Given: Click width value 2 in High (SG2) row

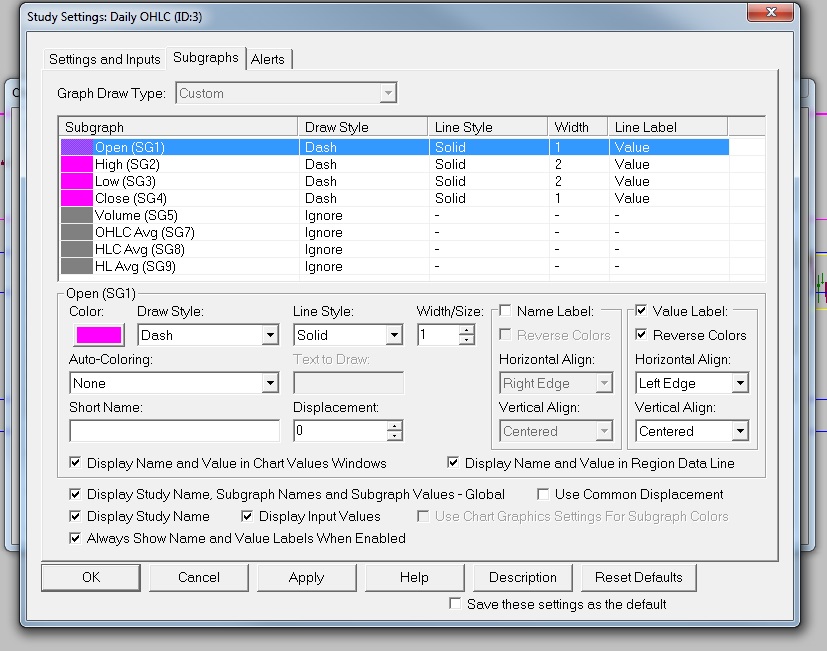Looking at the screenshot, I should coord(558,164).
